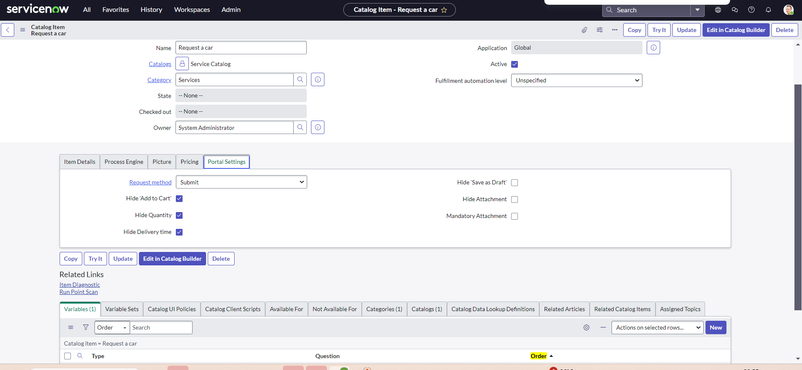Screen dimensions: 802x370
Task: Switch to the Item Details tab
Action: click(79, 161)
